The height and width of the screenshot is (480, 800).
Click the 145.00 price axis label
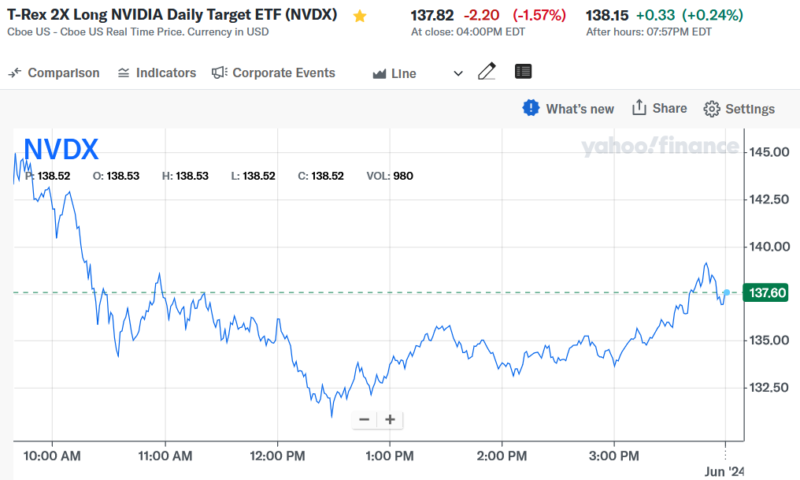771,152
